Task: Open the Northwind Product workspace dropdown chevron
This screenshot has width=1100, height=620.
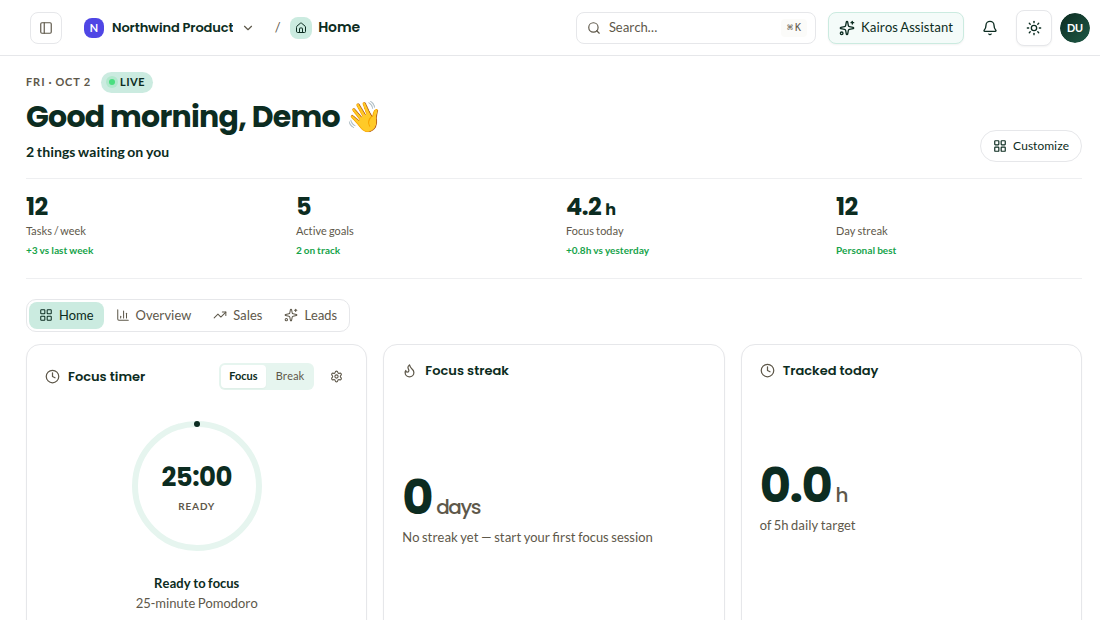Action: tap(248, 28)
